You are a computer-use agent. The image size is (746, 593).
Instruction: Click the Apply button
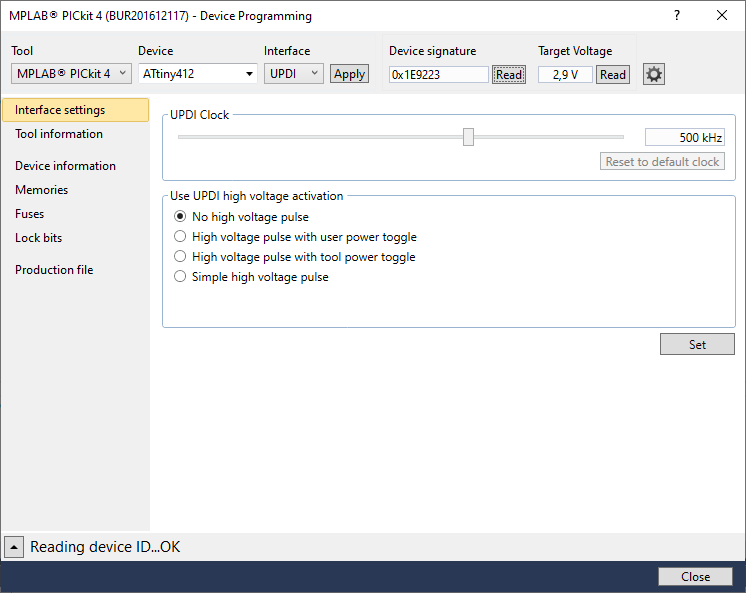click(x=349, y=74)
